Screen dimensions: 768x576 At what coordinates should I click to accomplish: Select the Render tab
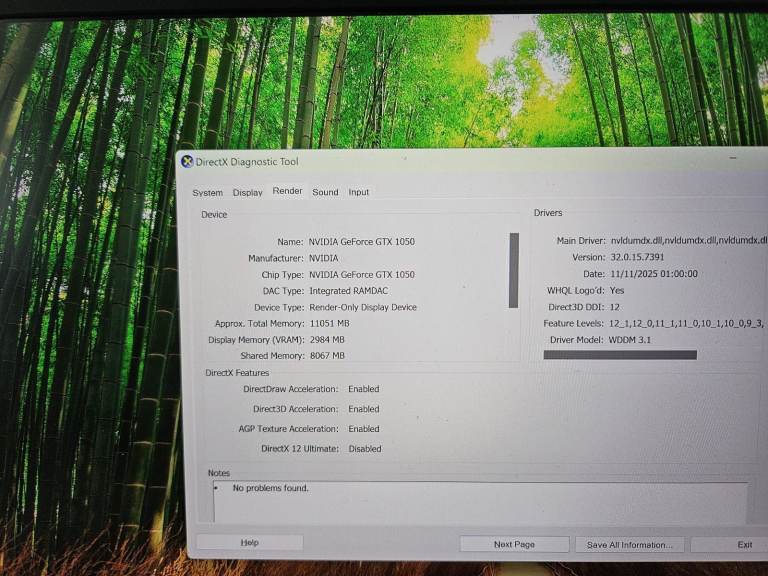coord(288,191)
